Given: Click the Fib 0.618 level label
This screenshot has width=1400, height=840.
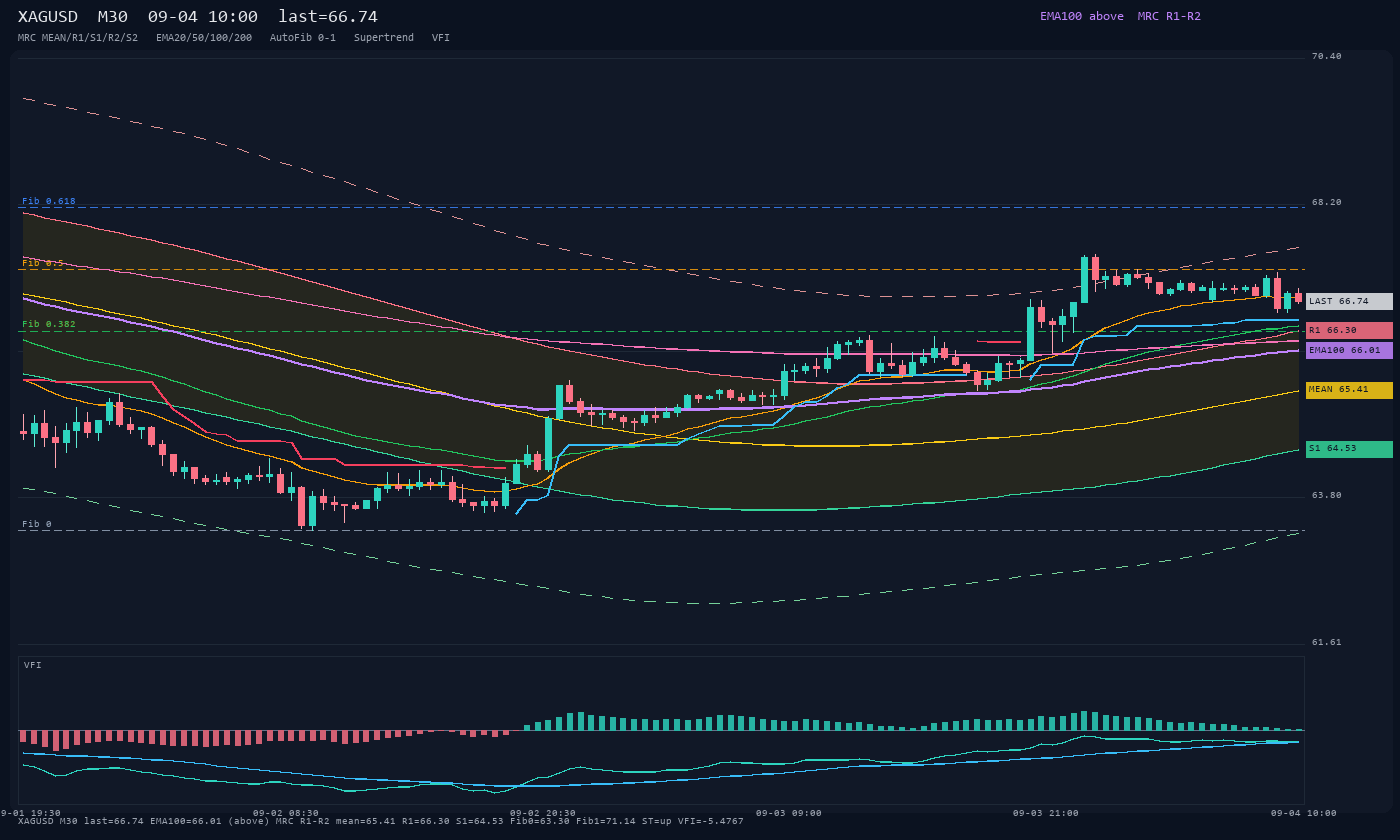Looking at the screenshot, I should click(49, 201).
